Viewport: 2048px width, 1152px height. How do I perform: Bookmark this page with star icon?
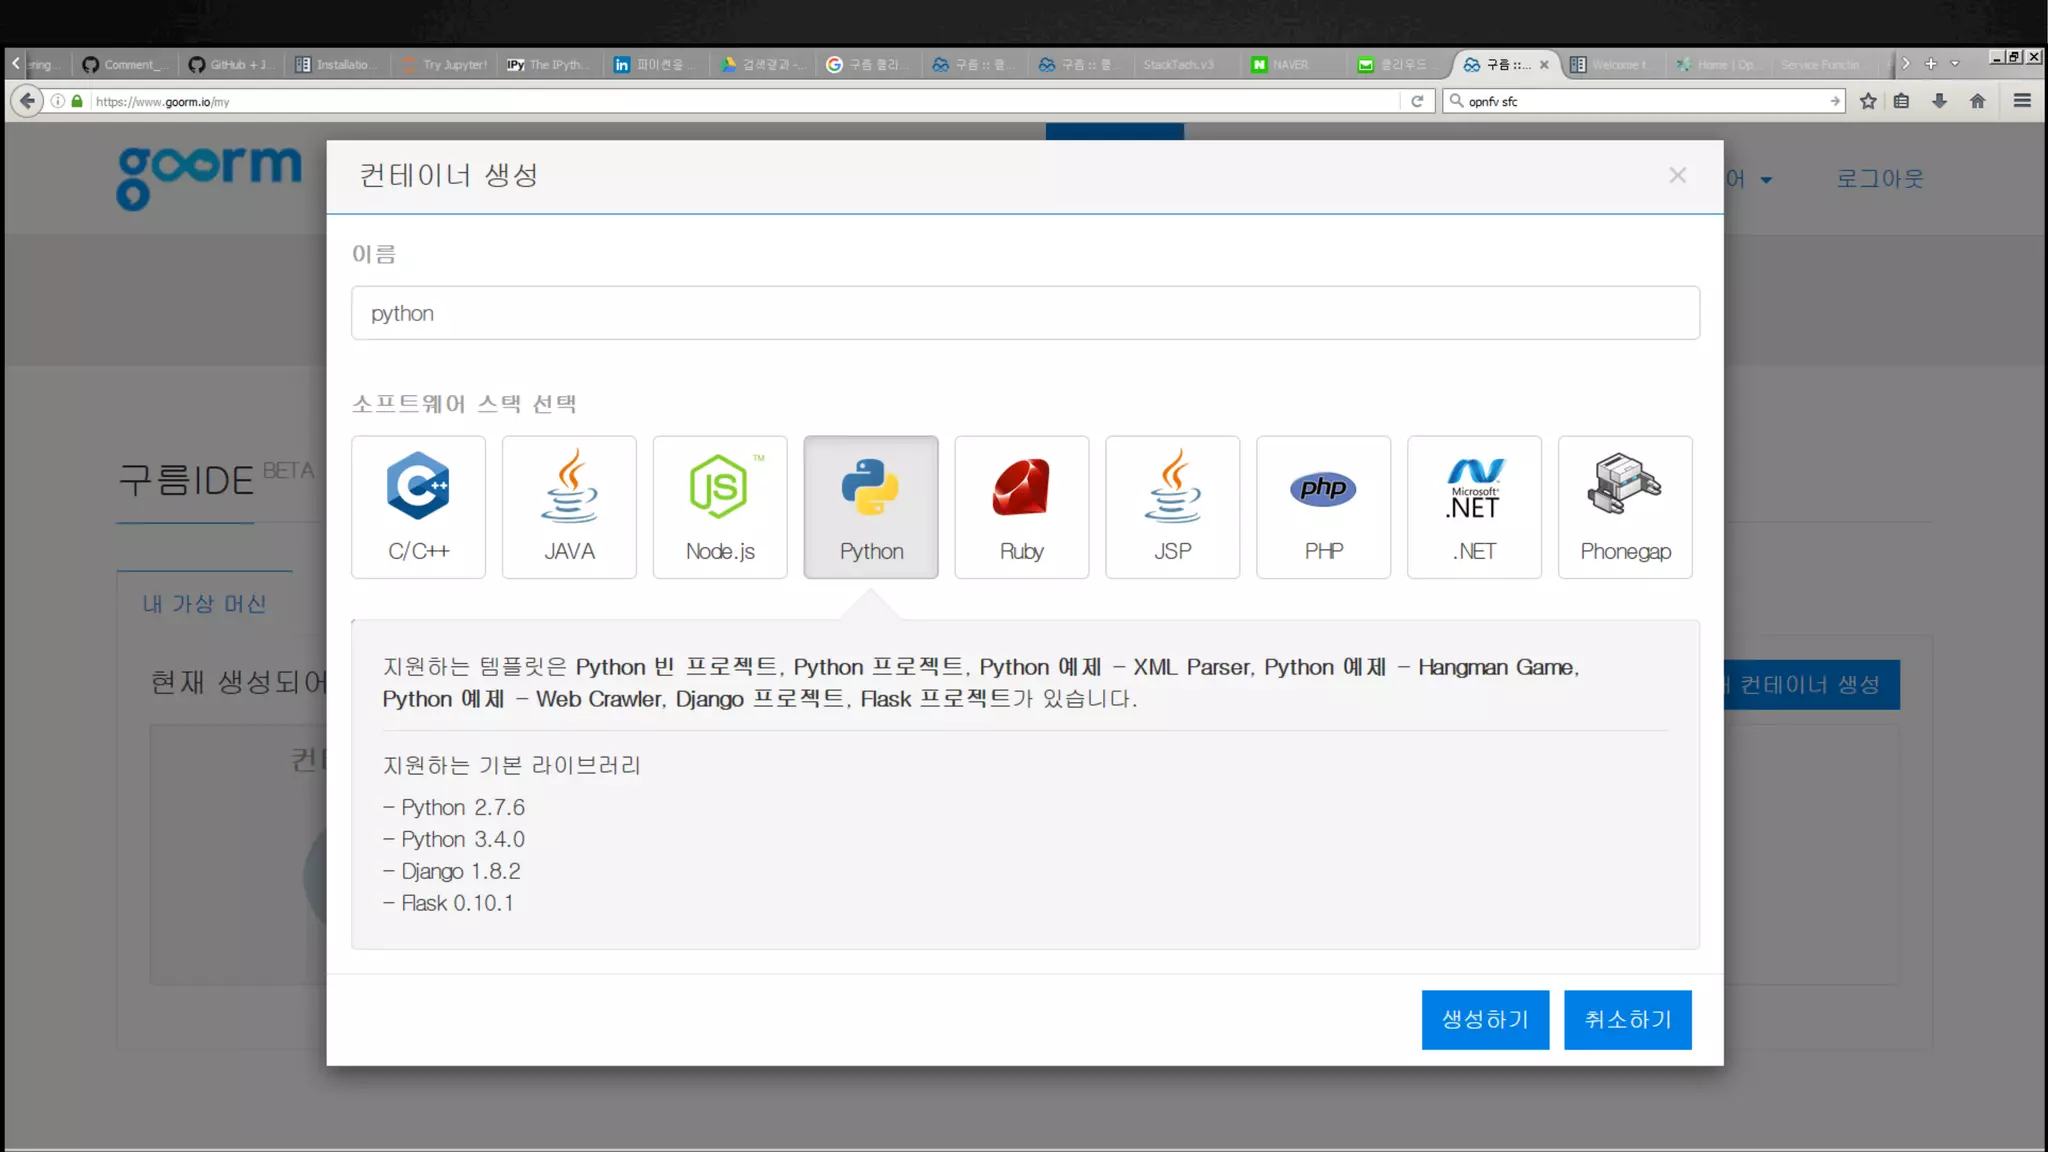[1868, 101]
